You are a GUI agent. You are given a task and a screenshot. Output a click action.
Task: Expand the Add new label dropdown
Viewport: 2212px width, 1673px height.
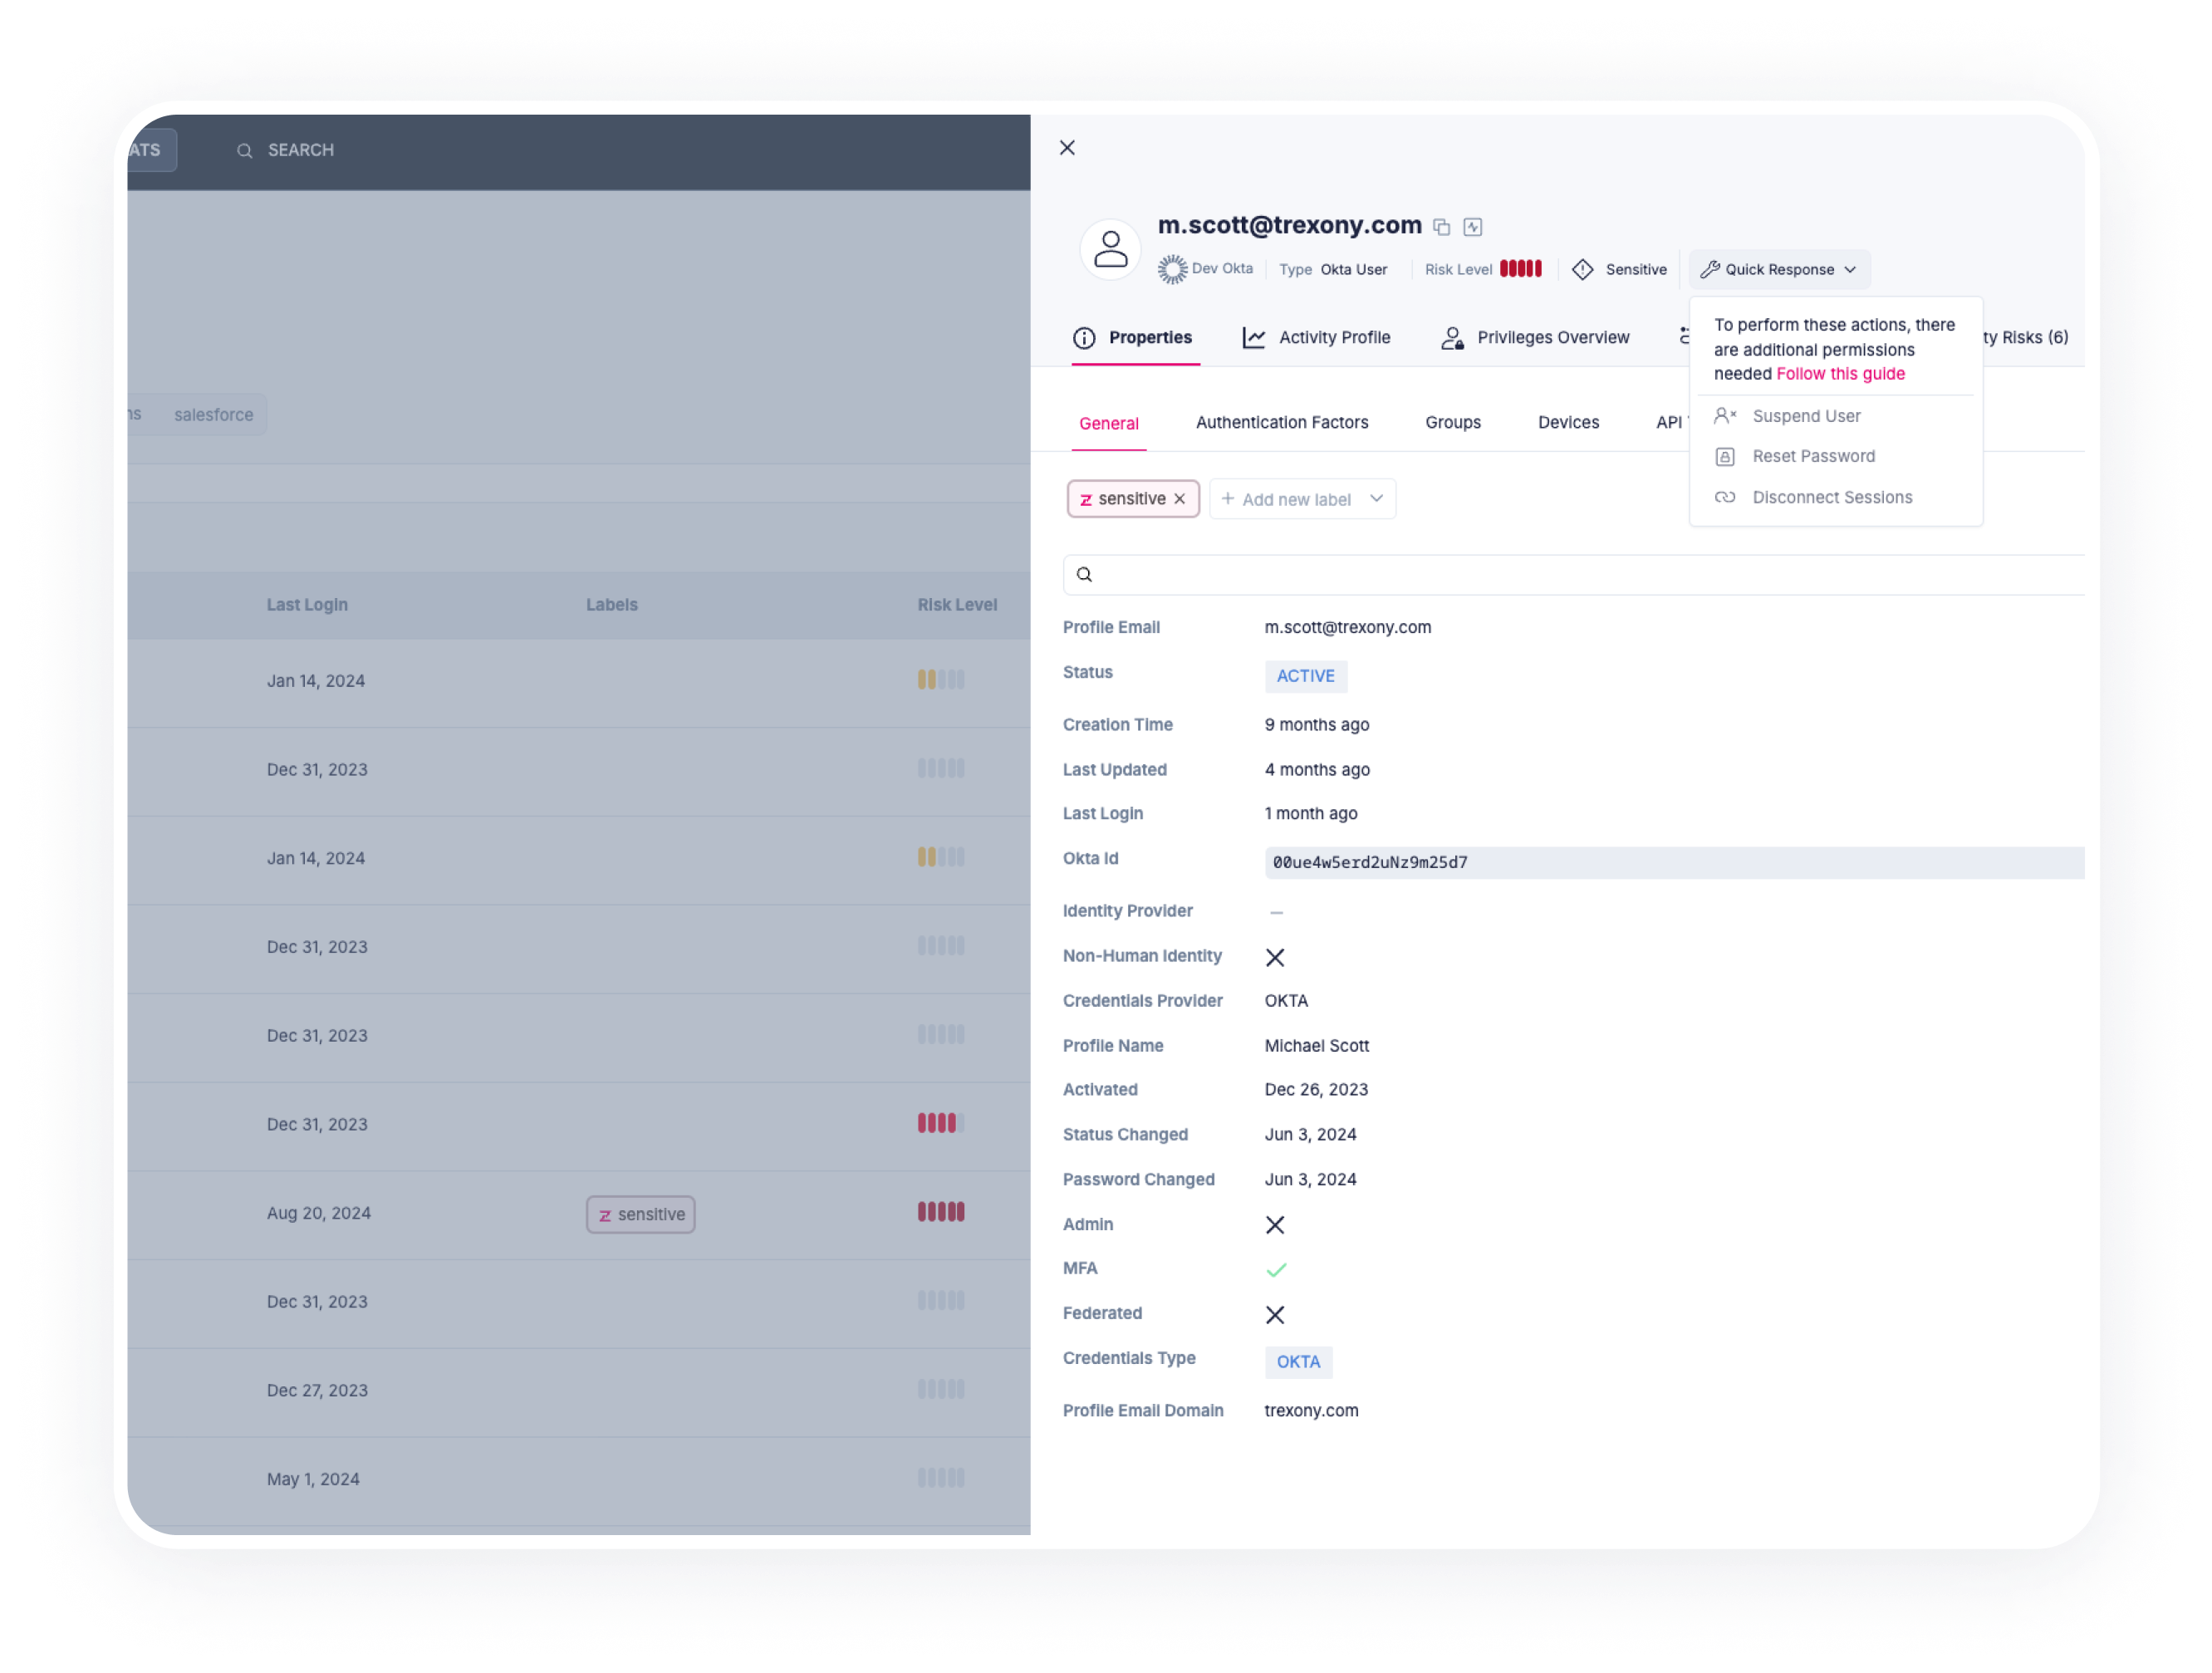1302,499
